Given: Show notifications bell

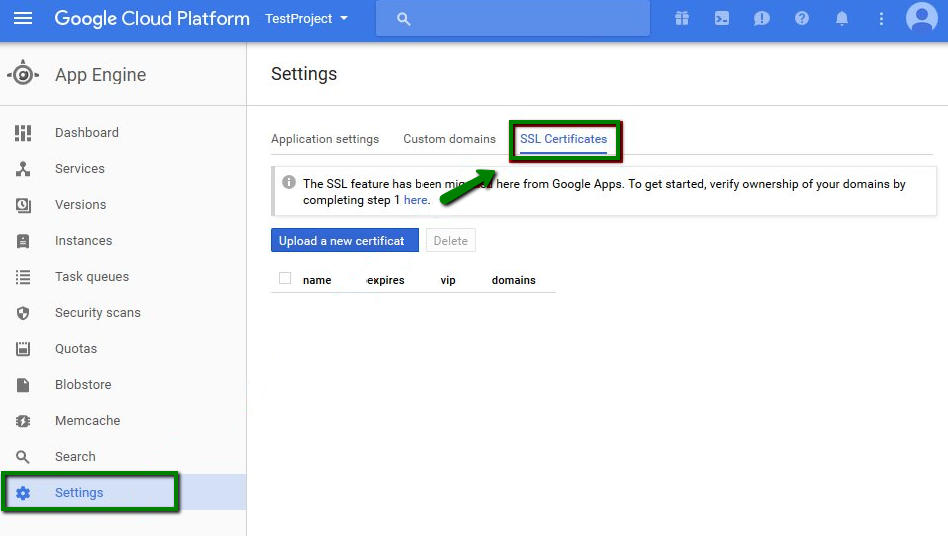Looking at the screenshot, I should pos(842,19).
